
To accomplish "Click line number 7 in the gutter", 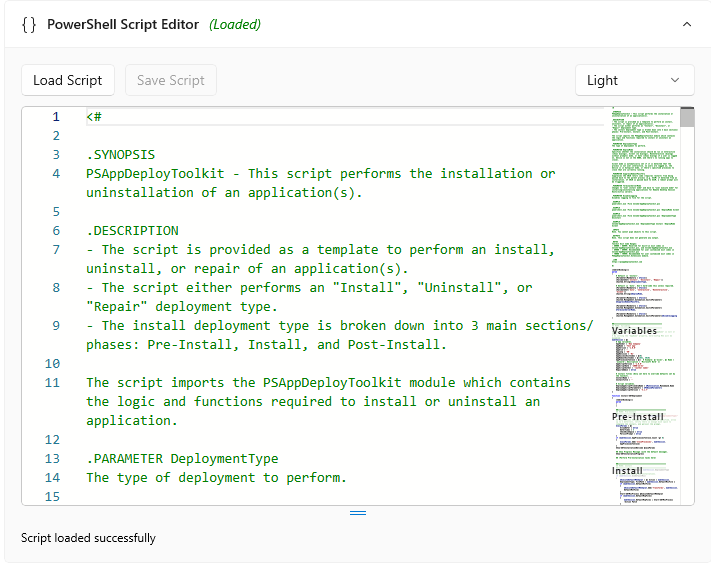I will 56,250.
